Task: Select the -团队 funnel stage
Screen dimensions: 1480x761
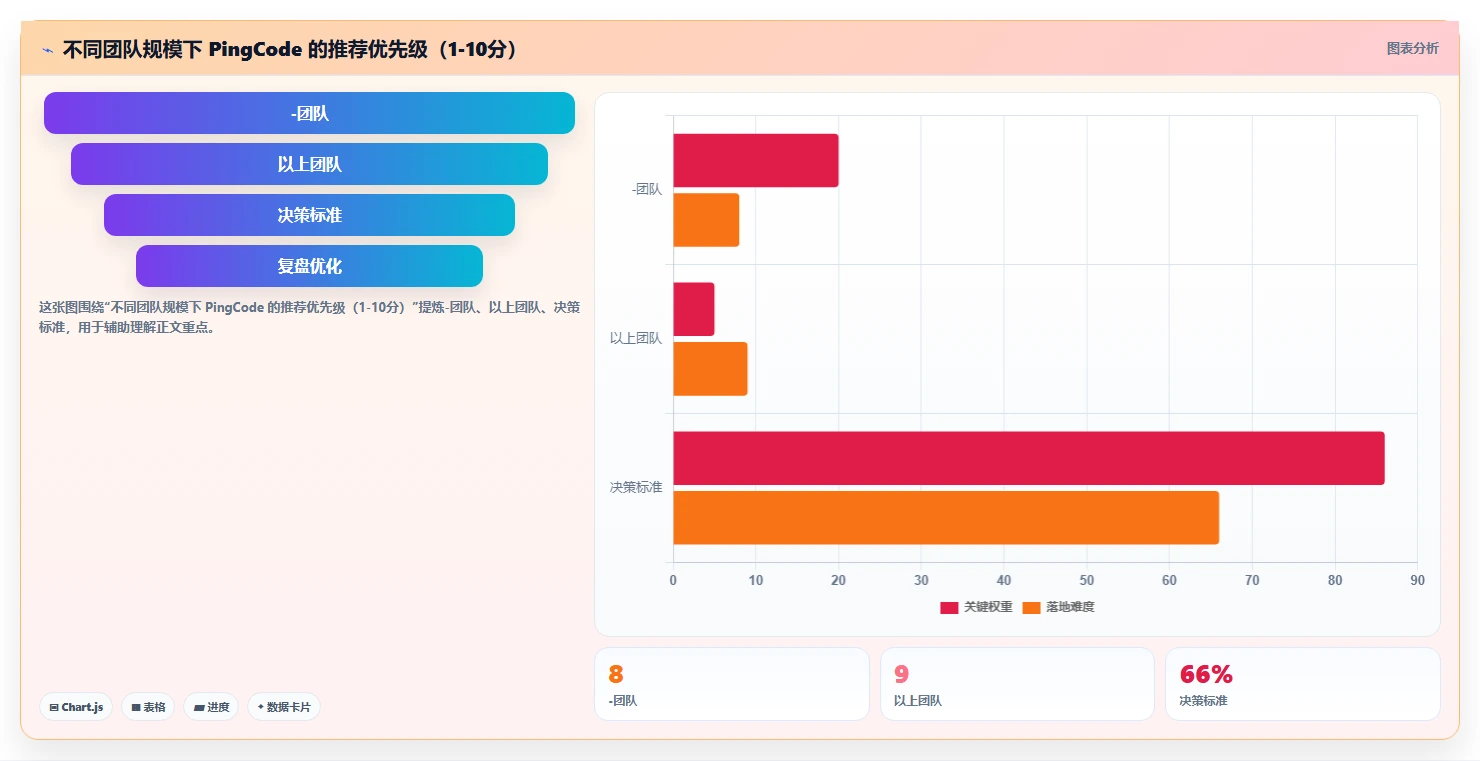Action: point(309,113)
